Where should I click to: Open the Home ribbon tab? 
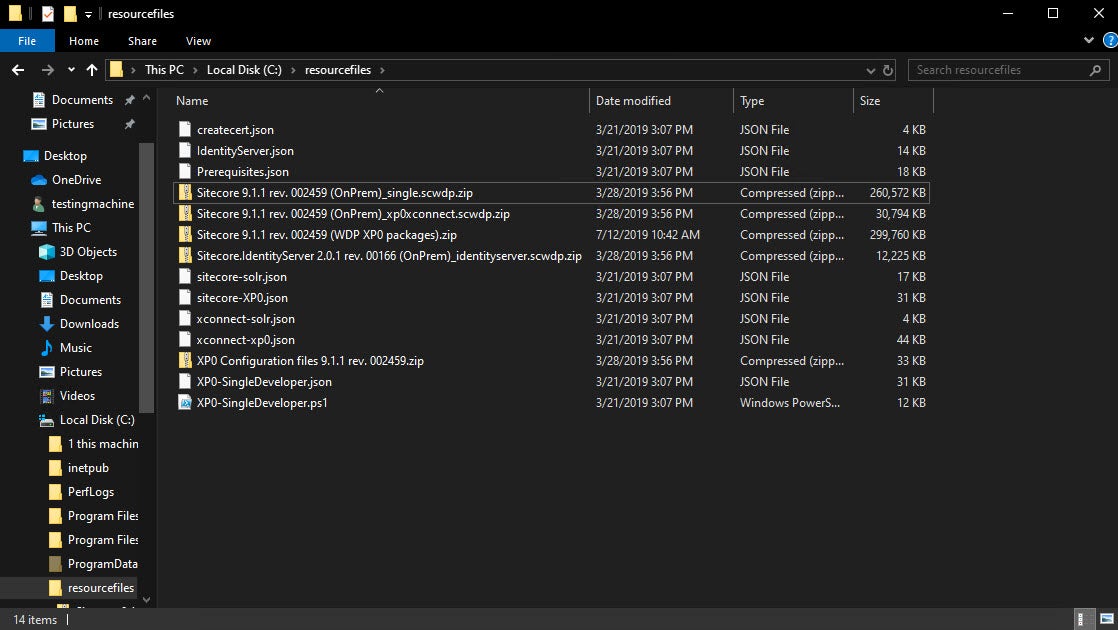(x=84, y=41)
